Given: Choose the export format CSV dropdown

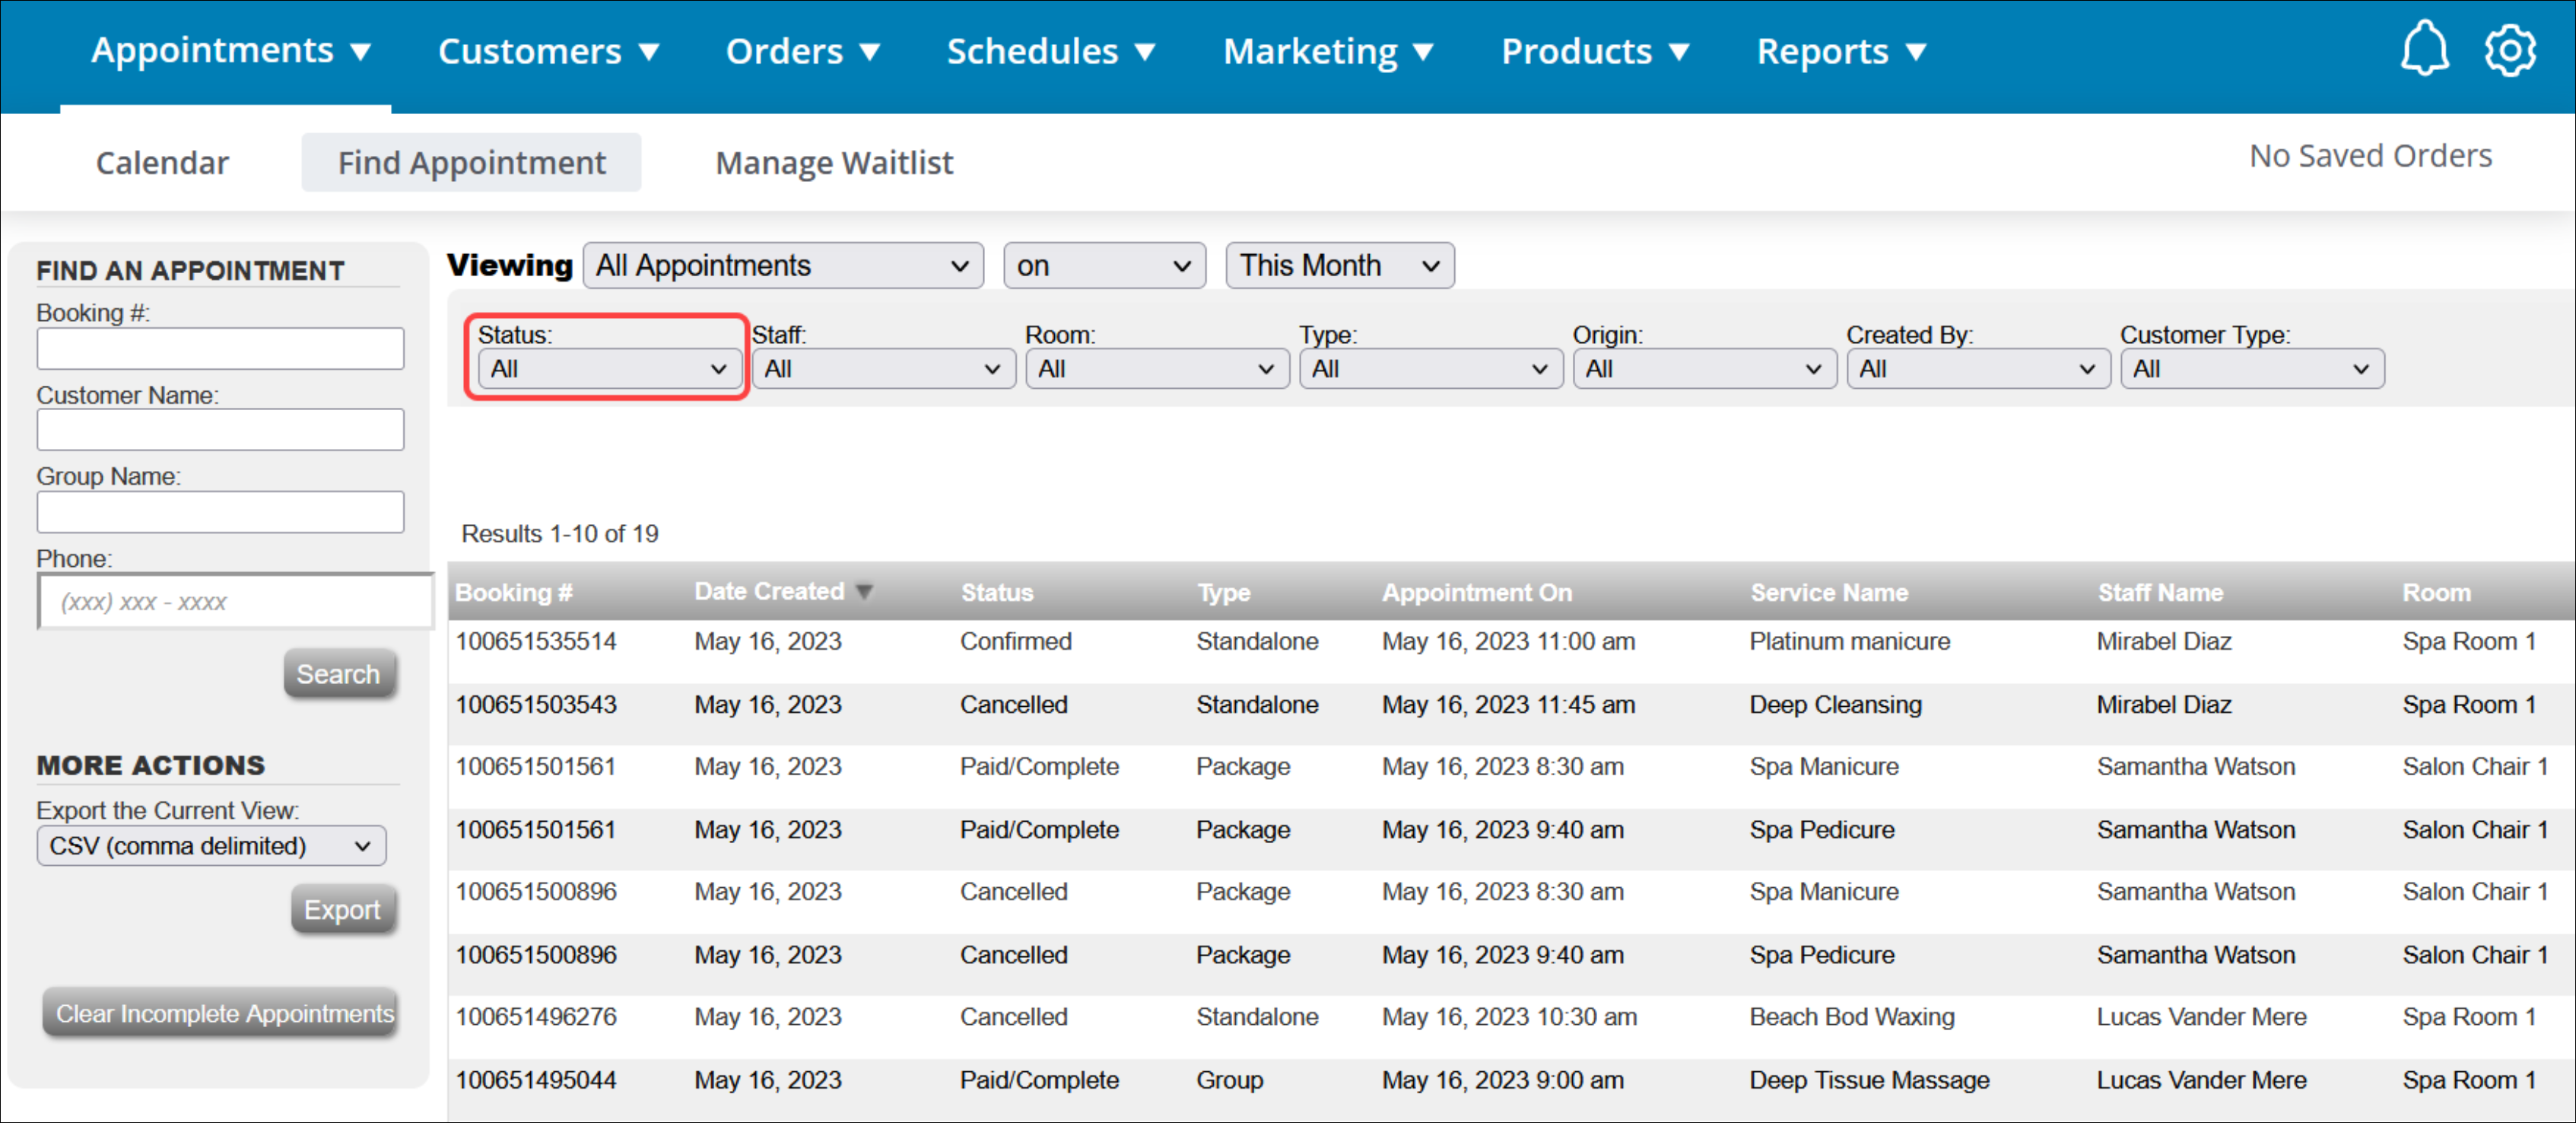Looking at the screenshot, I should click(x=211, y=846).
